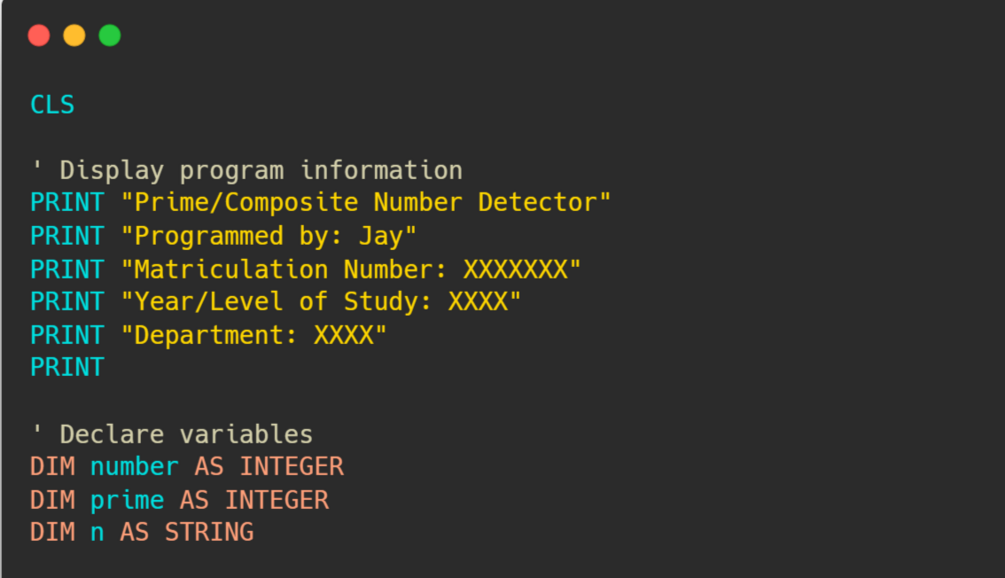This screenshot has width=1005, height=578.
Task: Click the red close window dot
Action: coord(39,36)
